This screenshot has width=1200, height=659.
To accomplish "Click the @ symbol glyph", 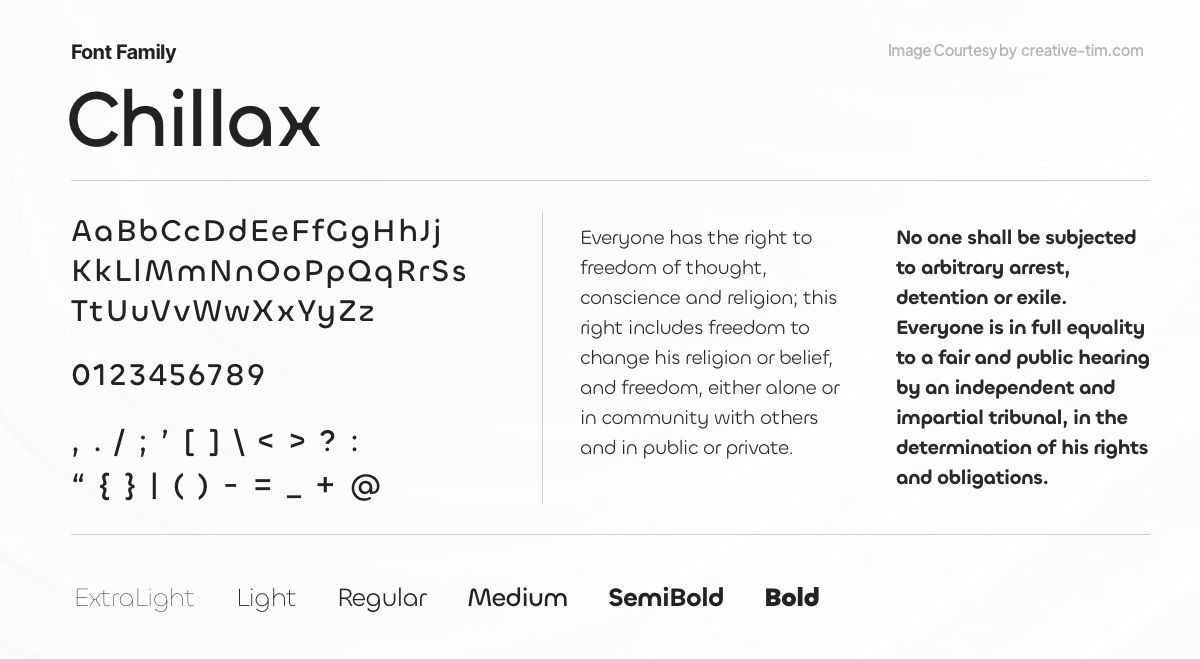I will pos(365,487).
